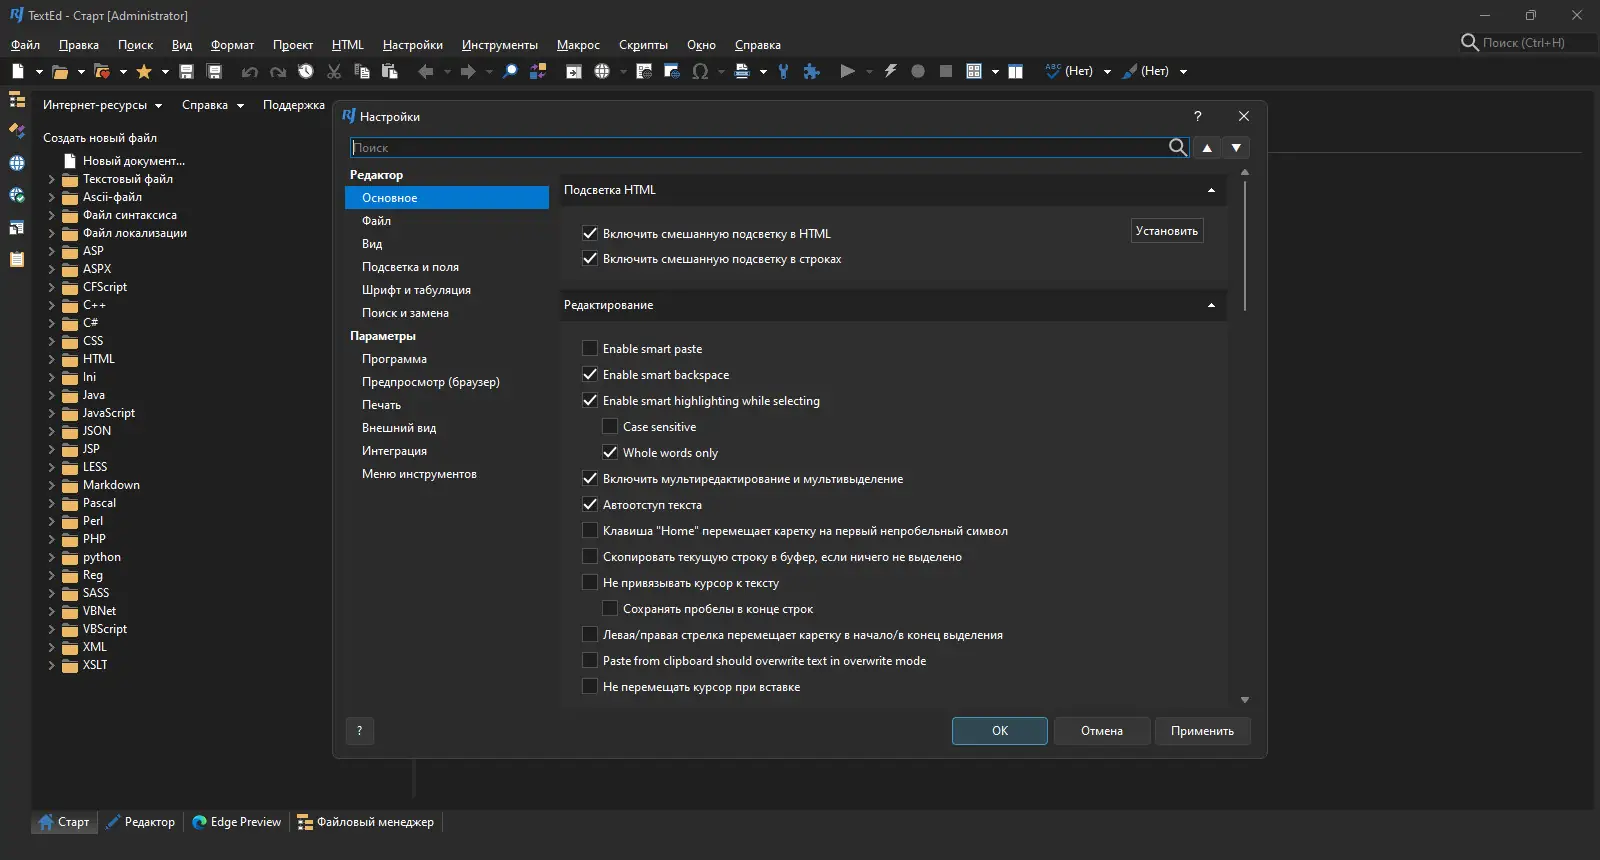Viewport: 1600px width, 860px height.
Task: Collapse the Редактирование settings section
Action: coord(1211,305)
